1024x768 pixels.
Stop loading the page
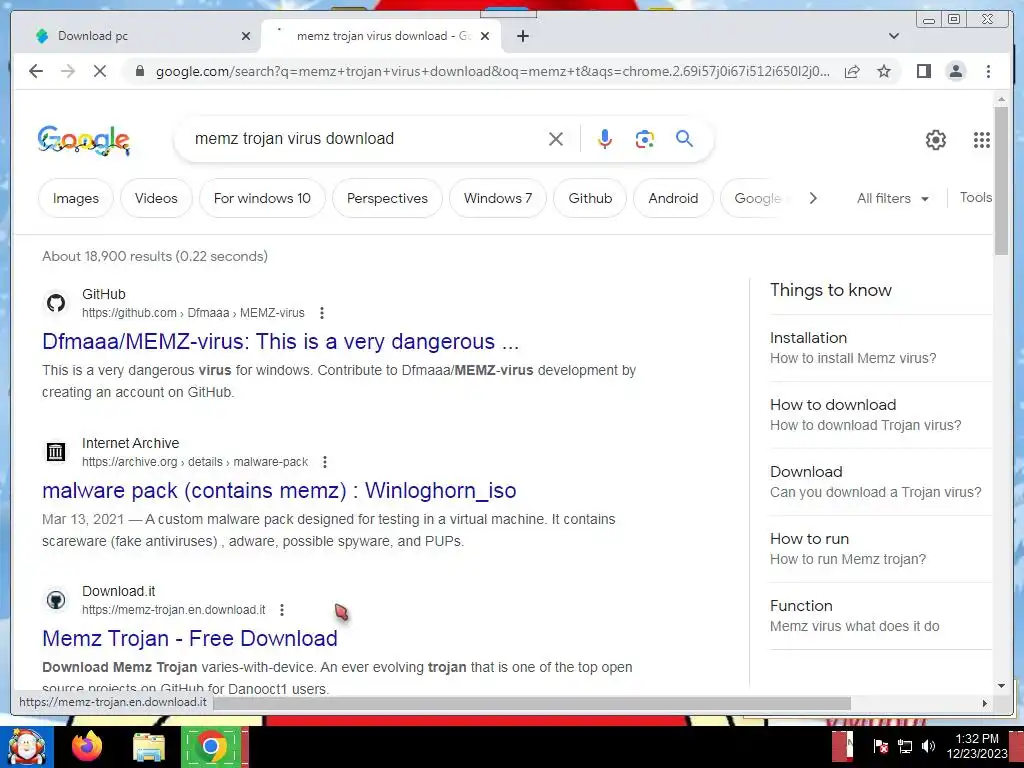(100, 71)
